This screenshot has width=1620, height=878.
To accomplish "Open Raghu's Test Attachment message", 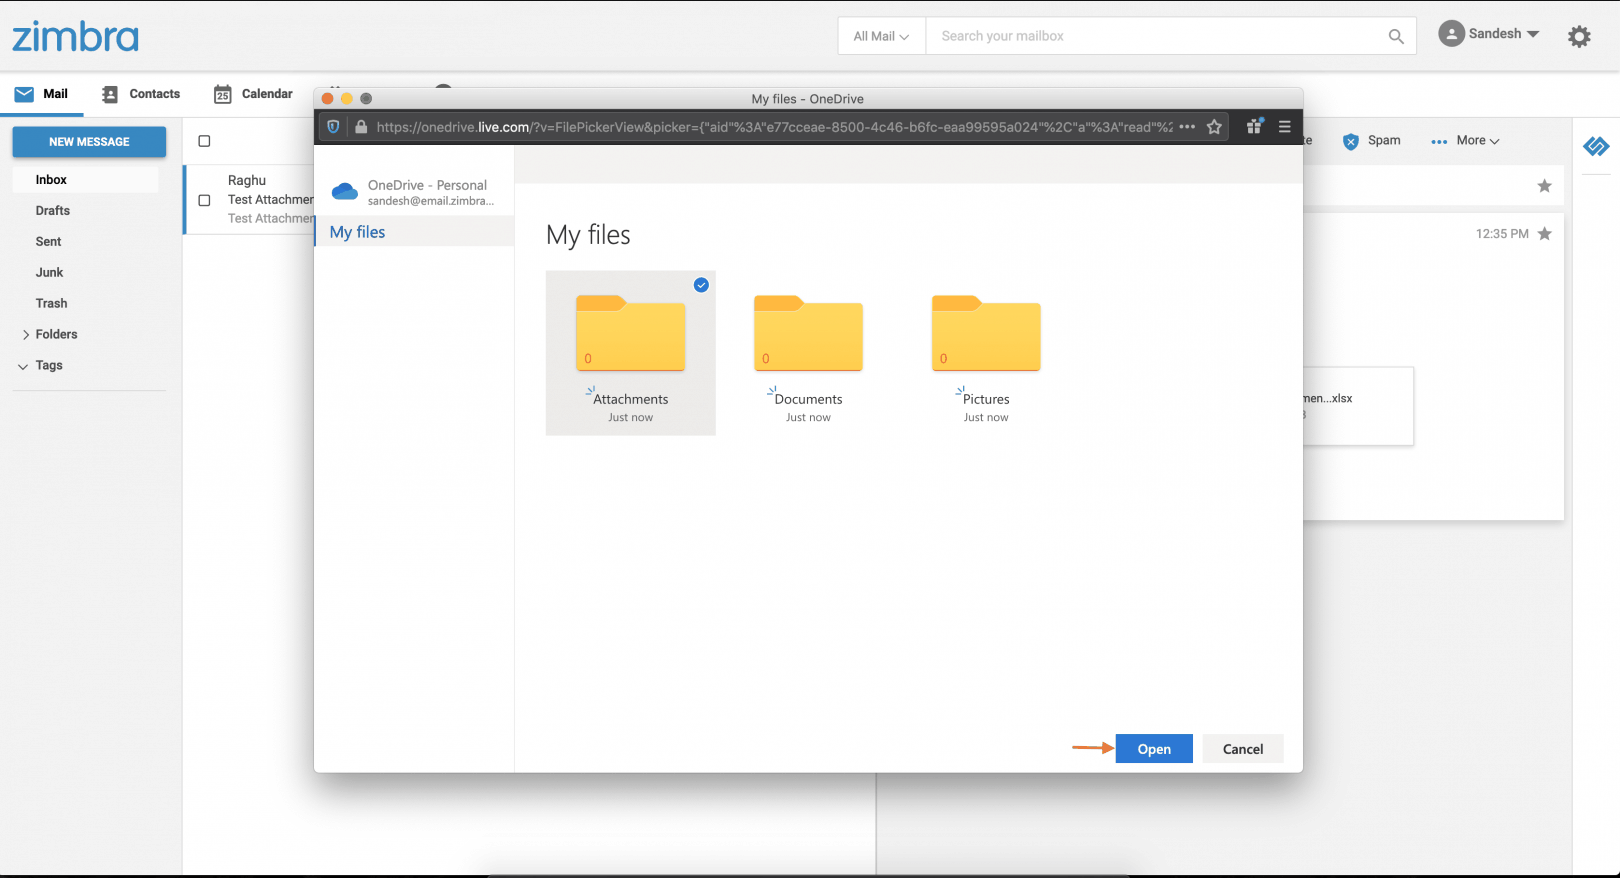I will [x=250, y=200].
